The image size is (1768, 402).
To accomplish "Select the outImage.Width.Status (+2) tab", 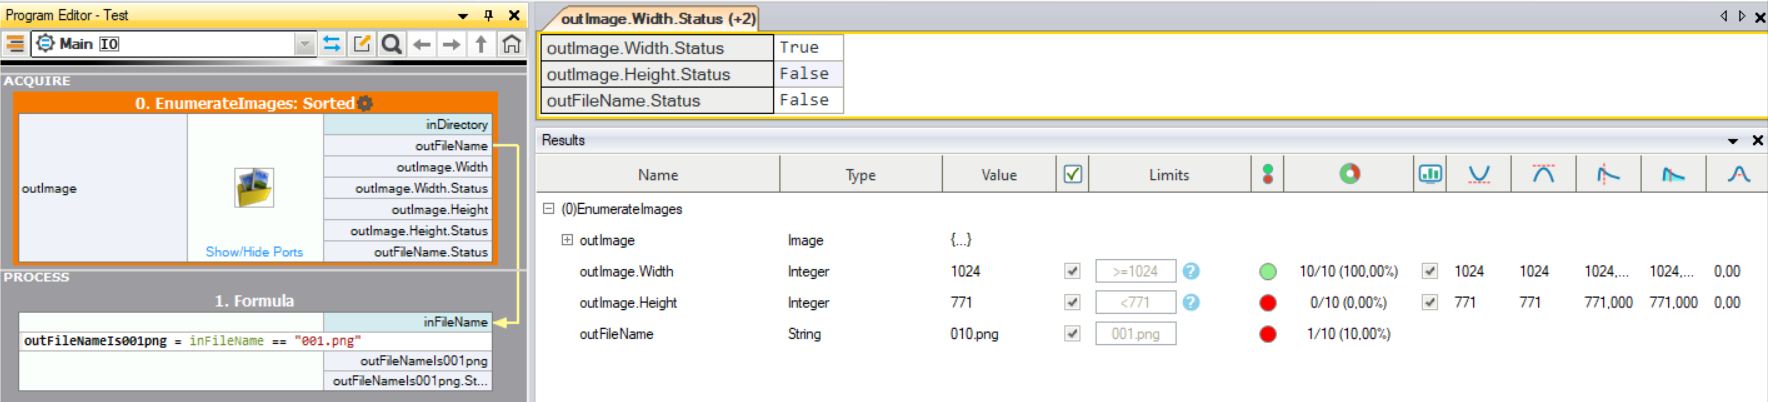I will tap(656, 18).
